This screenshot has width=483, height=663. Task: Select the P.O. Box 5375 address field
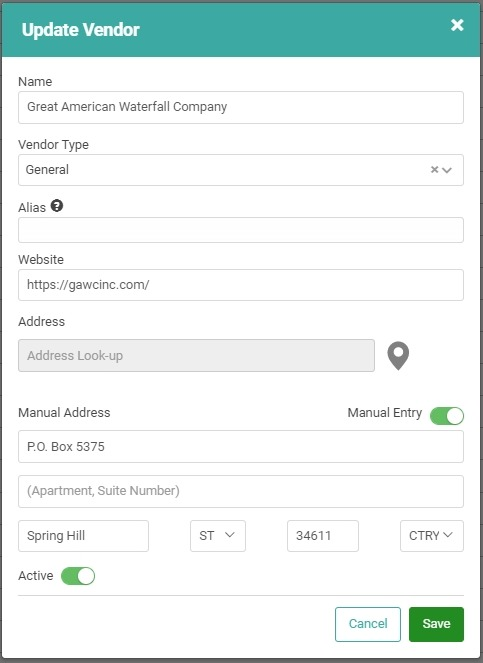point(241,447)
